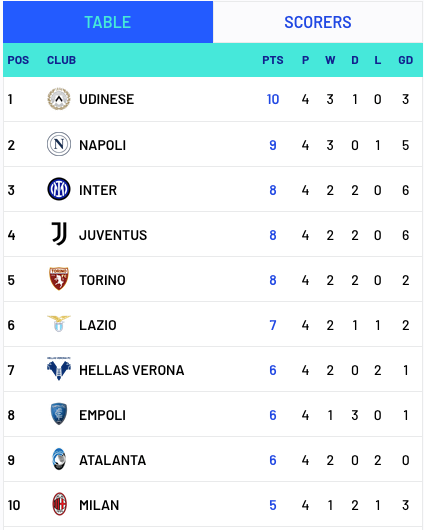Click the Milan club crest
This screenshot has height=530, width=424.
point(59,504)
